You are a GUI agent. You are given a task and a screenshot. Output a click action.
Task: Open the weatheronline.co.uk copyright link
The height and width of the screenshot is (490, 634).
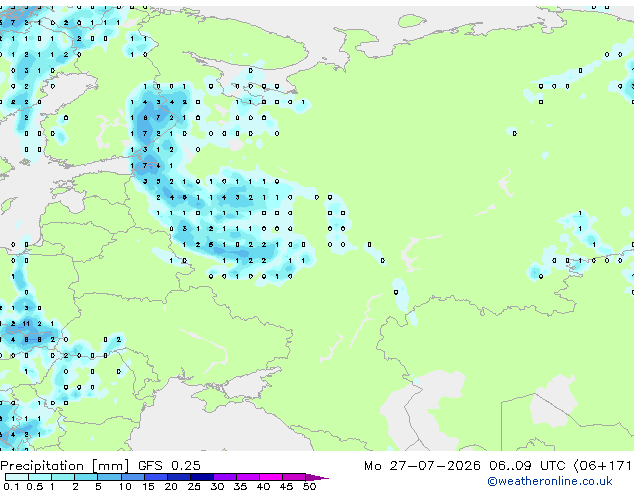click(x=550, y=482)
